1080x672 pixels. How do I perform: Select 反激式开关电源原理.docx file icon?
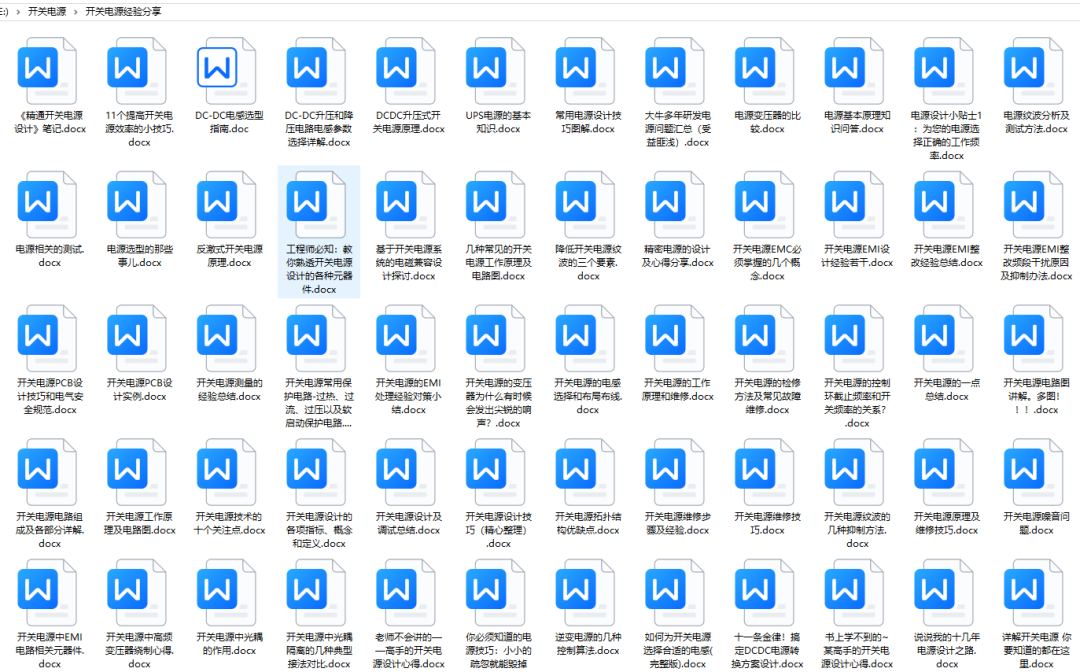(226, 205)
